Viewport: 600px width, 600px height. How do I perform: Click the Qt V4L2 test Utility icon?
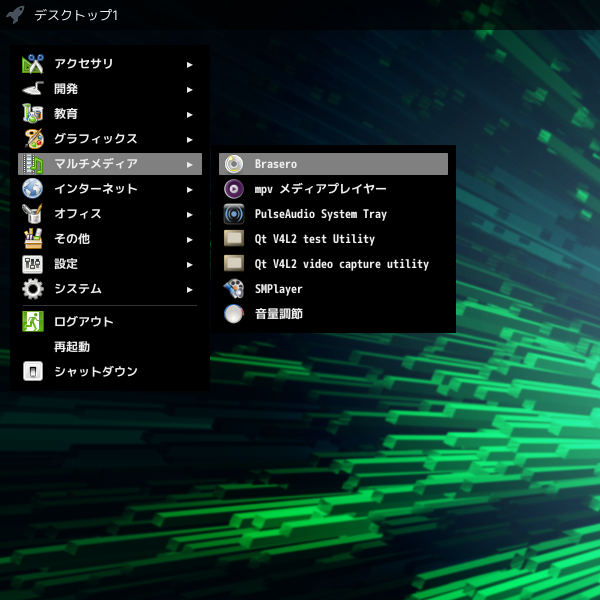pyautogui.click(x=234, y=238)
